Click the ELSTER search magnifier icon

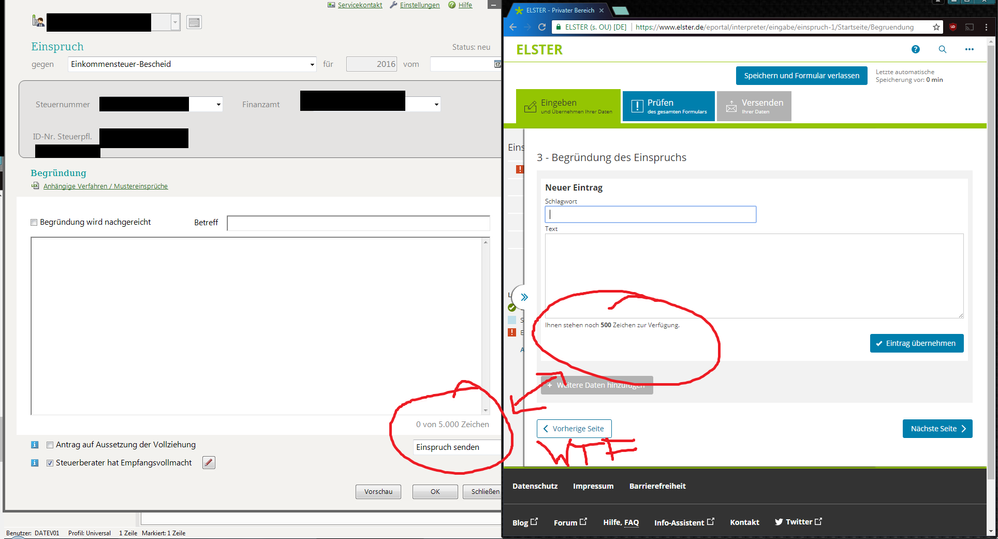click(943, 50)
